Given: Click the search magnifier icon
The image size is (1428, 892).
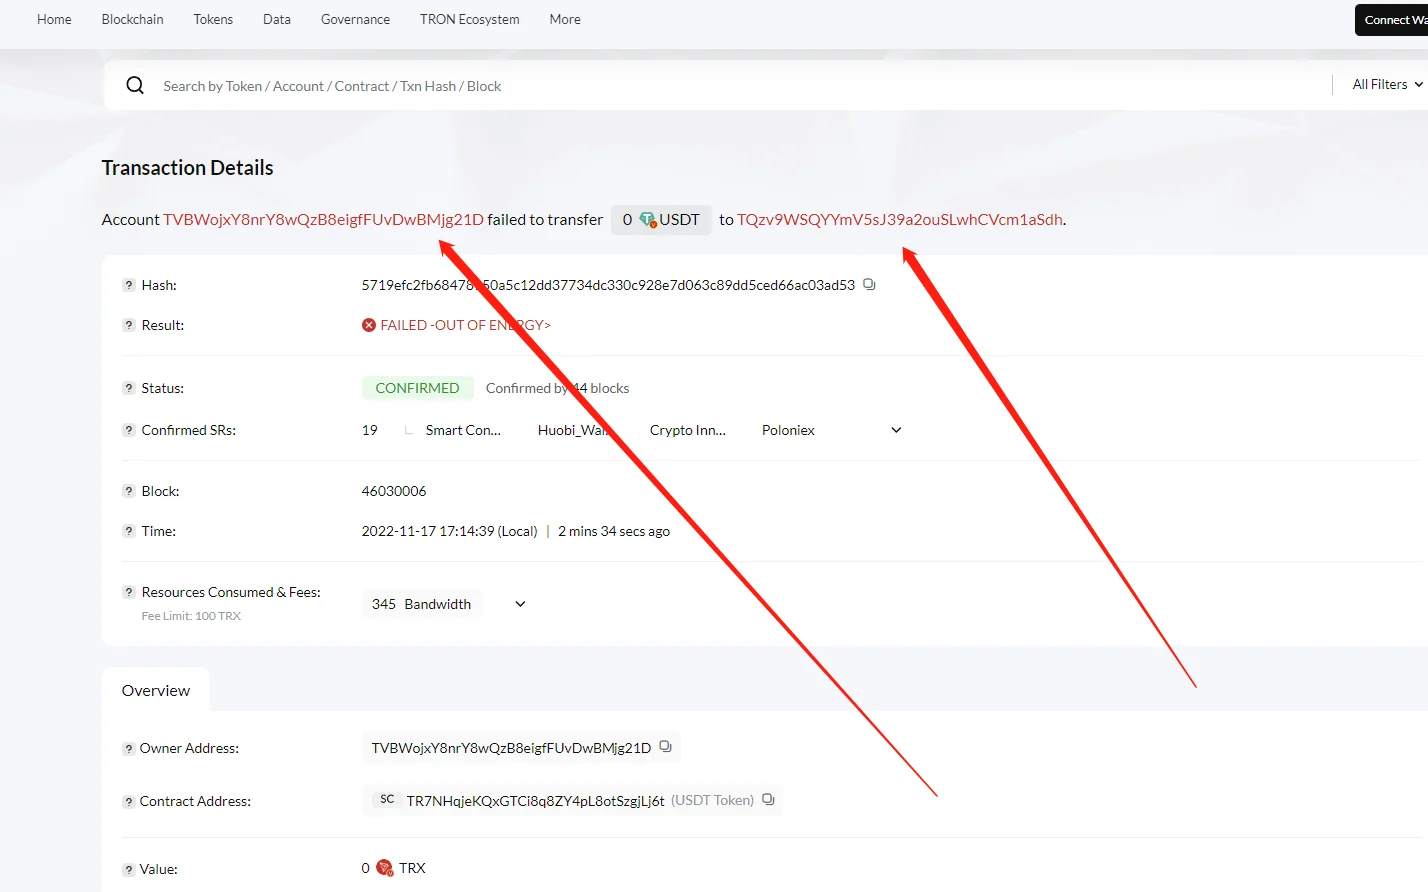Looking at the screenshot, I should click(135, 86).
